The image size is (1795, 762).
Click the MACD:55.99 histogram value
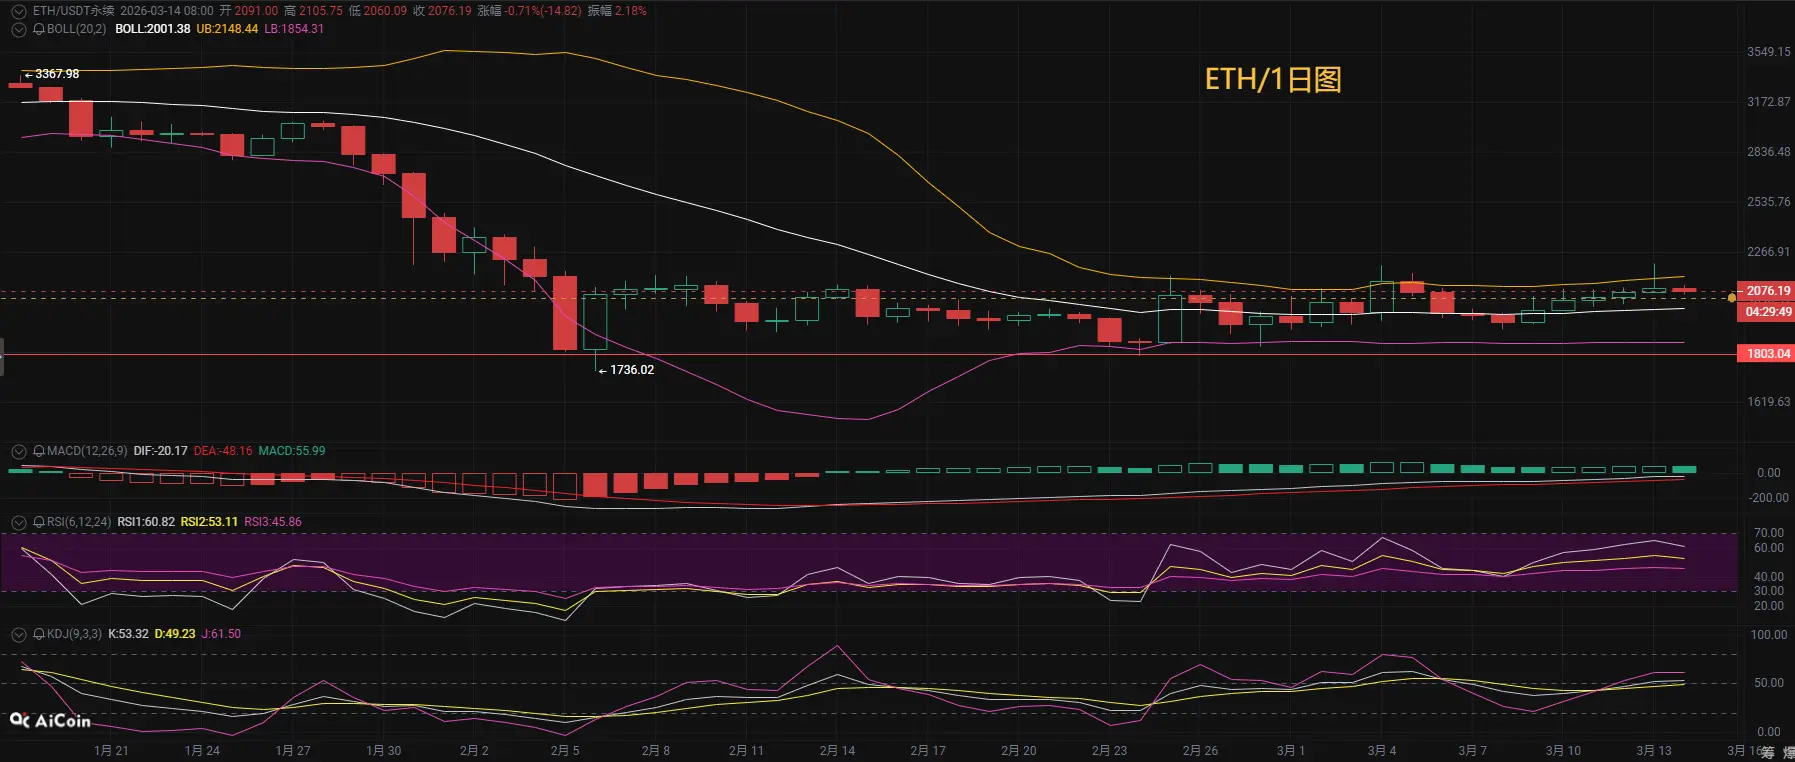pyautogui.click(x=292, y=451)
